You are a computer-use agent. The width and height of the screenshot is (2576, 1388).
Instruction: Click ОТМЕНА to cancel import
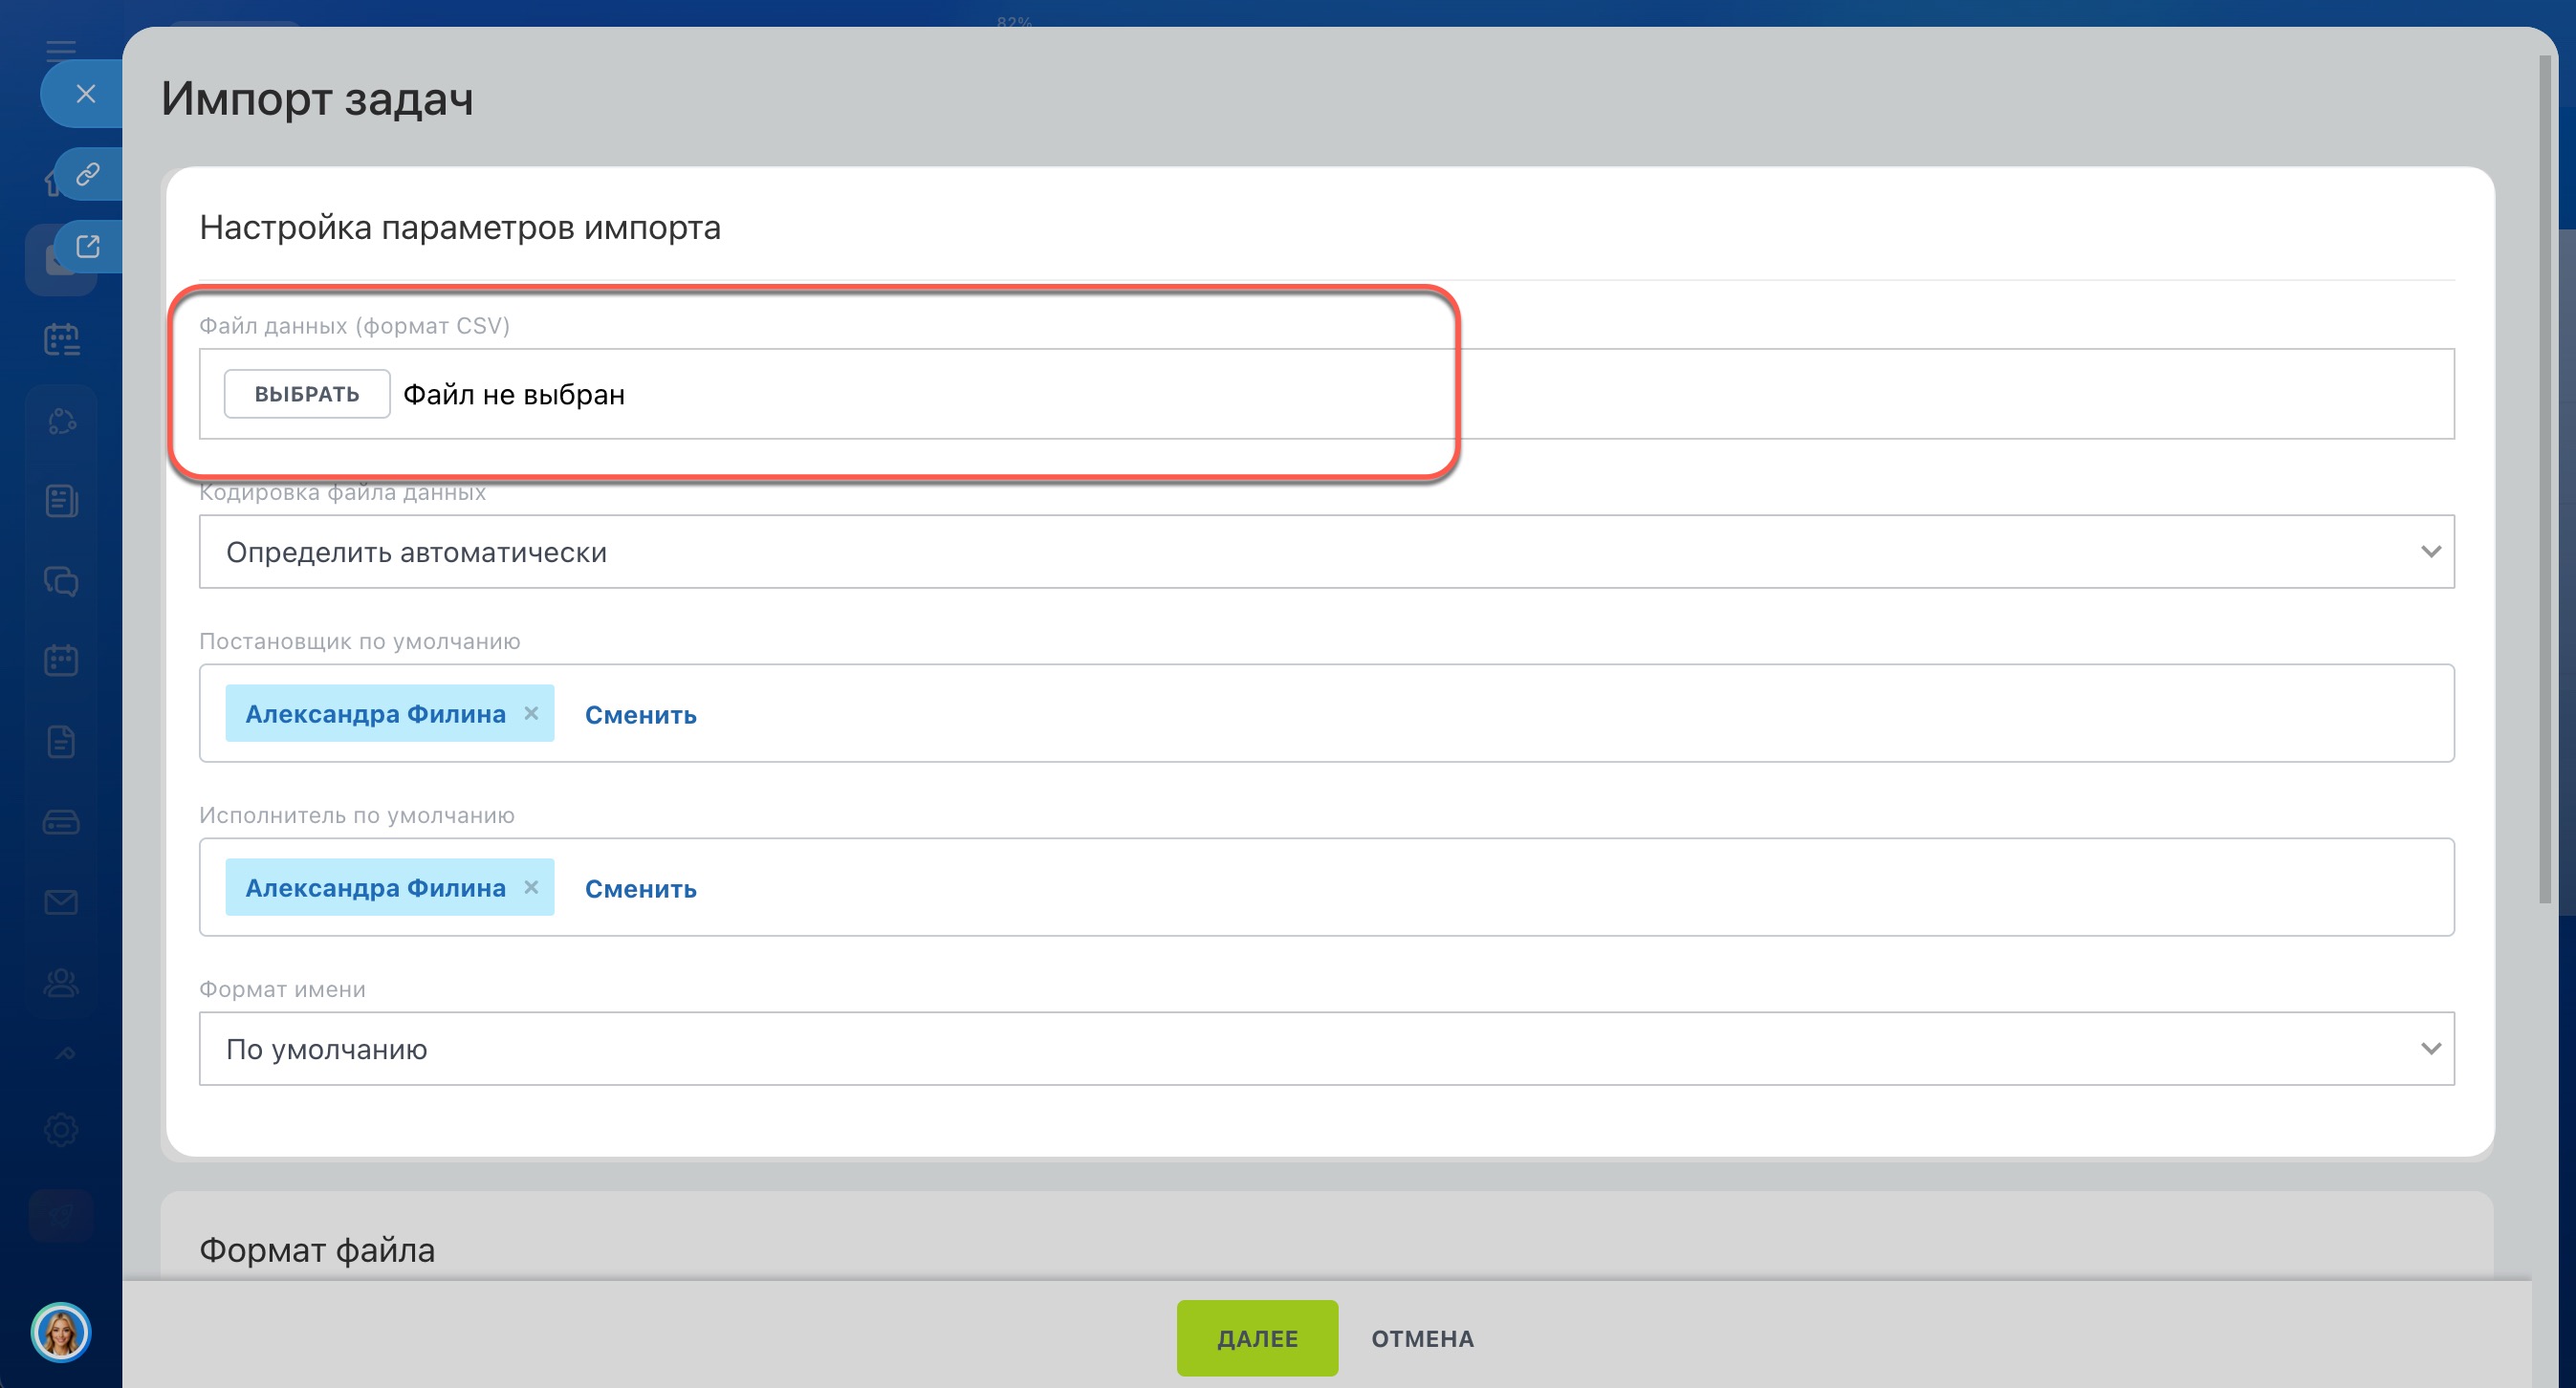(x=1422, y=1338)
